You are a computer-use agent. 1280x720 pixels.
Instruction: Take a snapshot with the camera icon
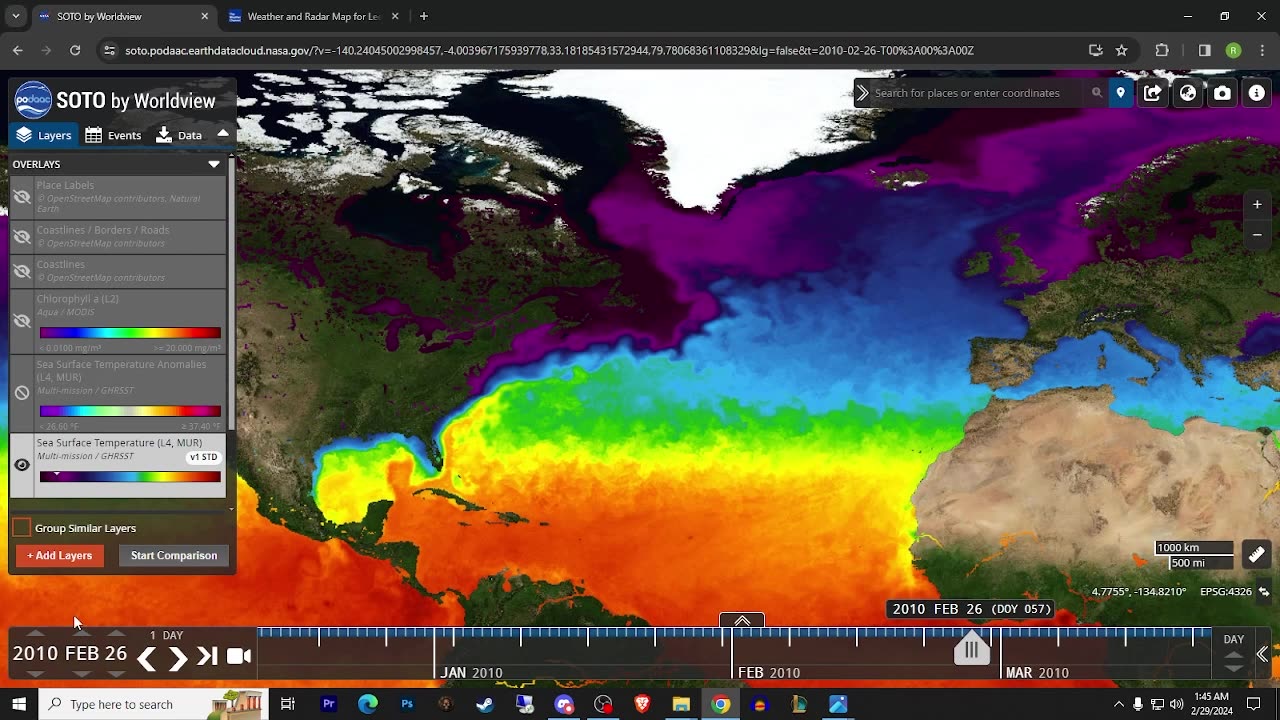coord(1223,93)
